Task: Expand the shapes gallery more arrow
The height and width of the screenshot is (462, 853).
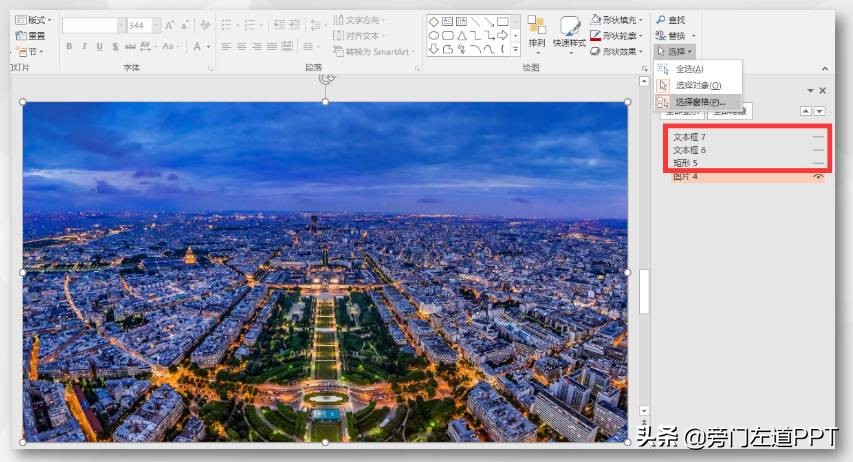Action: coord(516,49)
